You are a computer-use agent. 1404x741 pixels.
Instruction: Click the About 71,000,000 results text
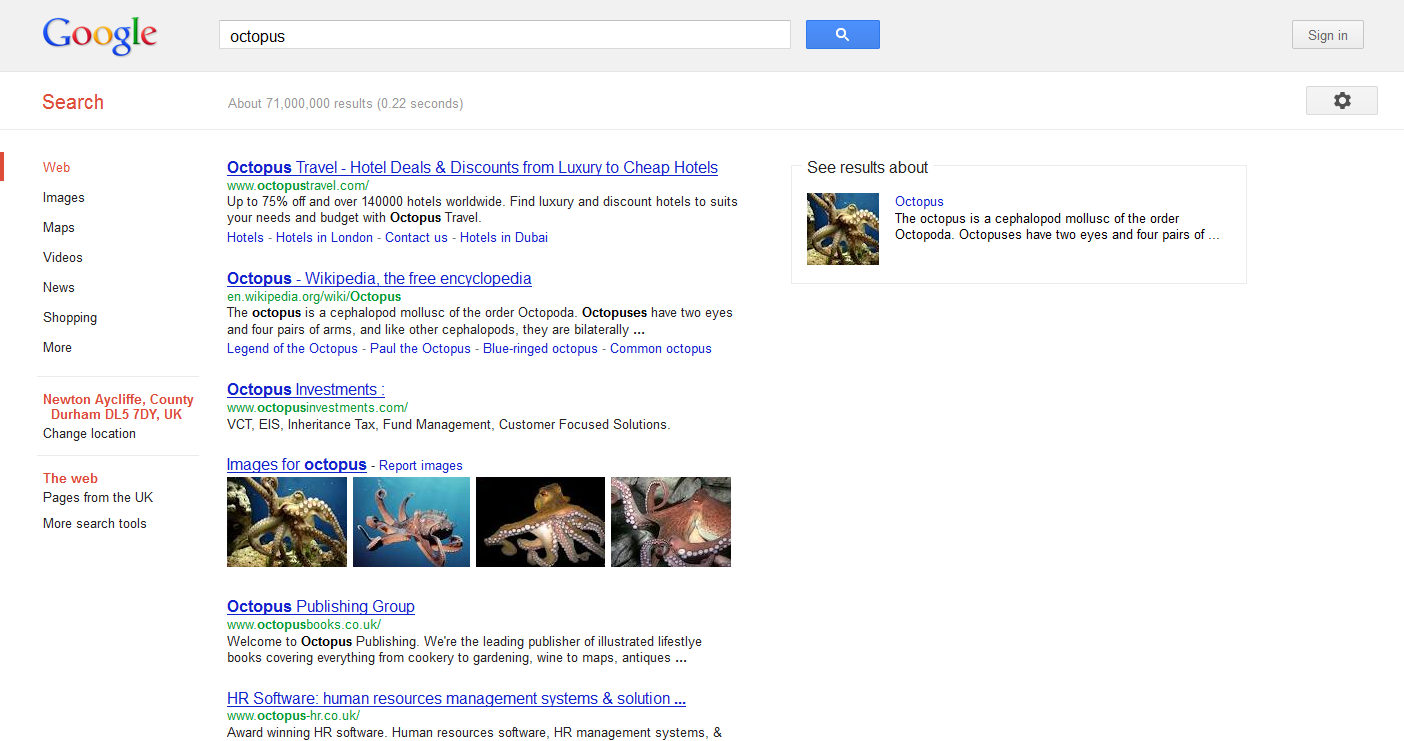coord(345,103)
